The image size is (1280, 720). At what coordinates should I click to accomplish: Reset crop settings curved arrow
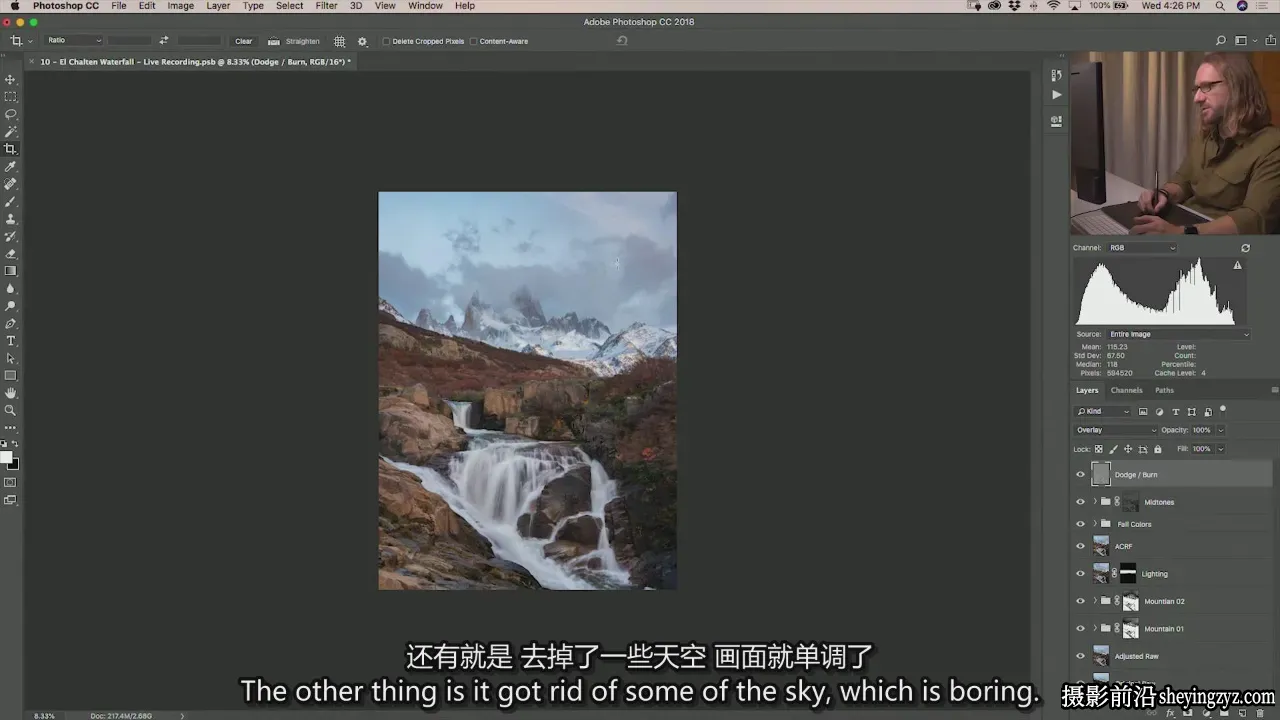(x=622, y=41)
